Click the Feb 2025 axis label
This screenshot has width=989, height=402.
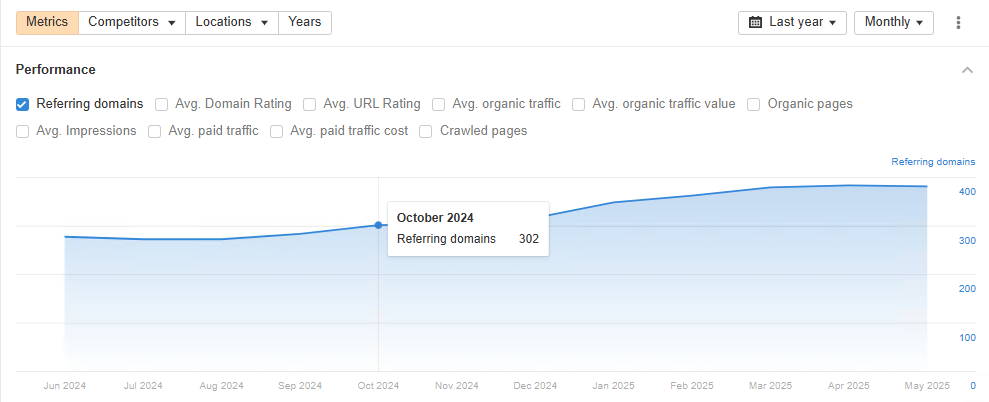click(692, 386)
